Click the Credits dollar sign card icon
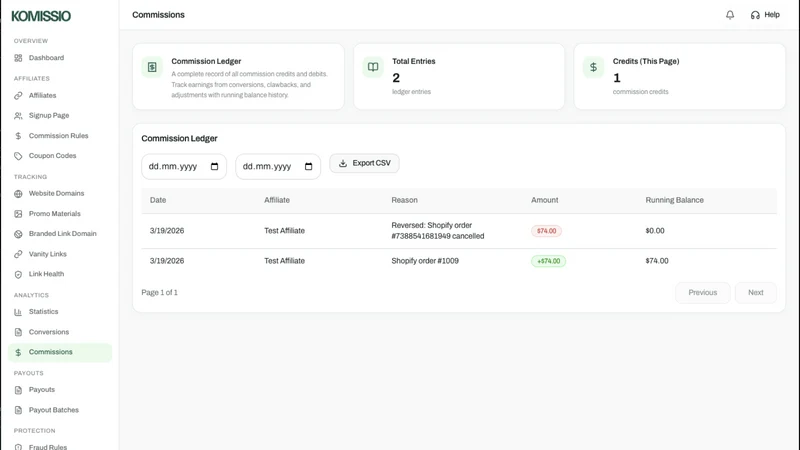The height and width of the screenshot is (450, 800). click(593, 67)
